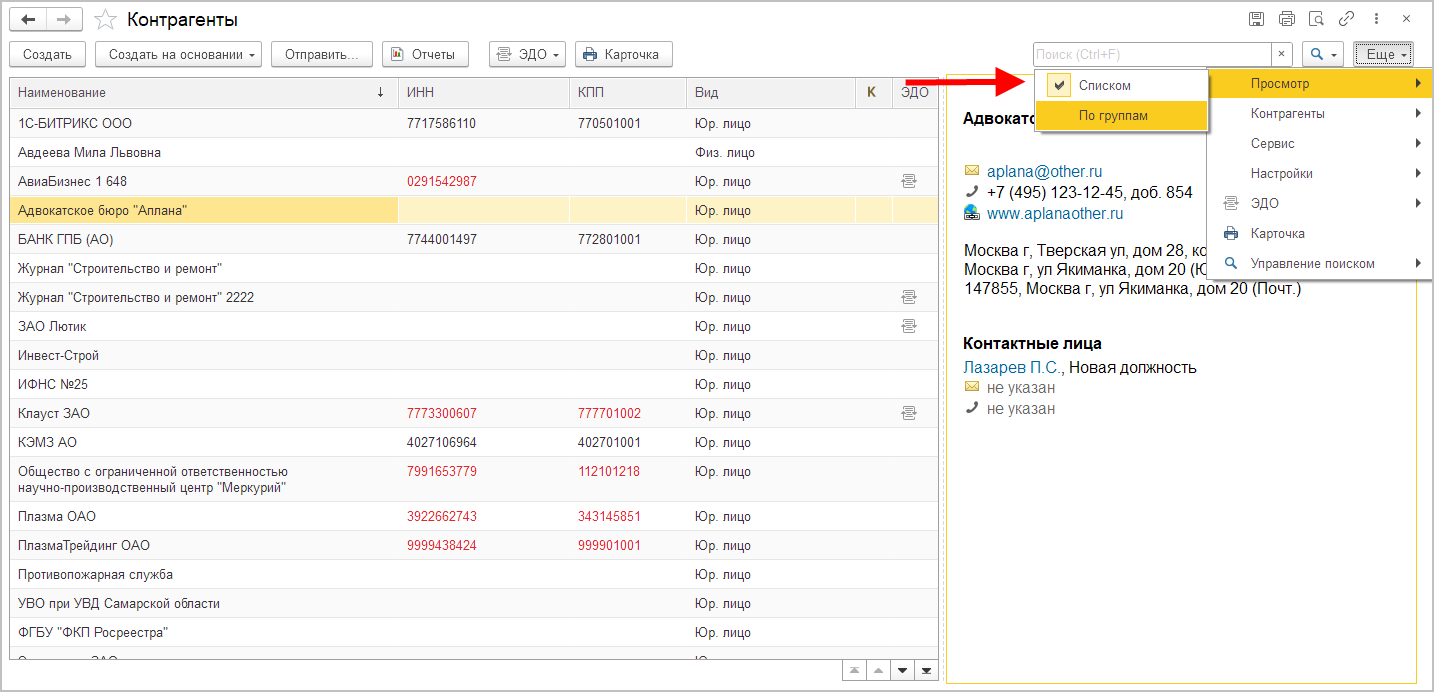Add Контрагенты to favorites with the star
The height and width of the screenshot is (692, 1434).
tap(105, 20)
